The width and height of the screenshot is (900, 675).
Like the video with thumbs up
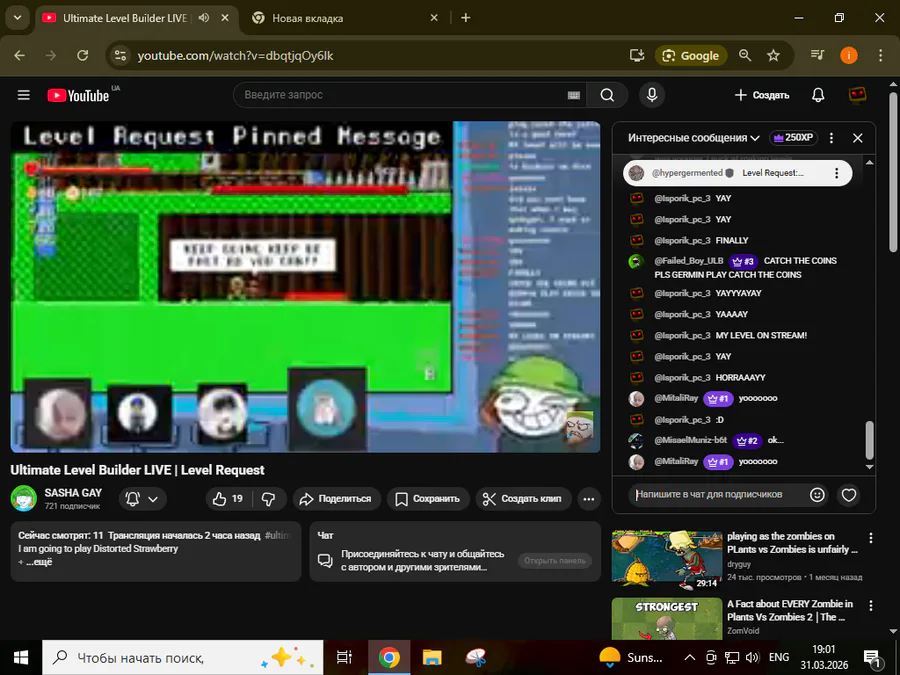coord(228,499)
